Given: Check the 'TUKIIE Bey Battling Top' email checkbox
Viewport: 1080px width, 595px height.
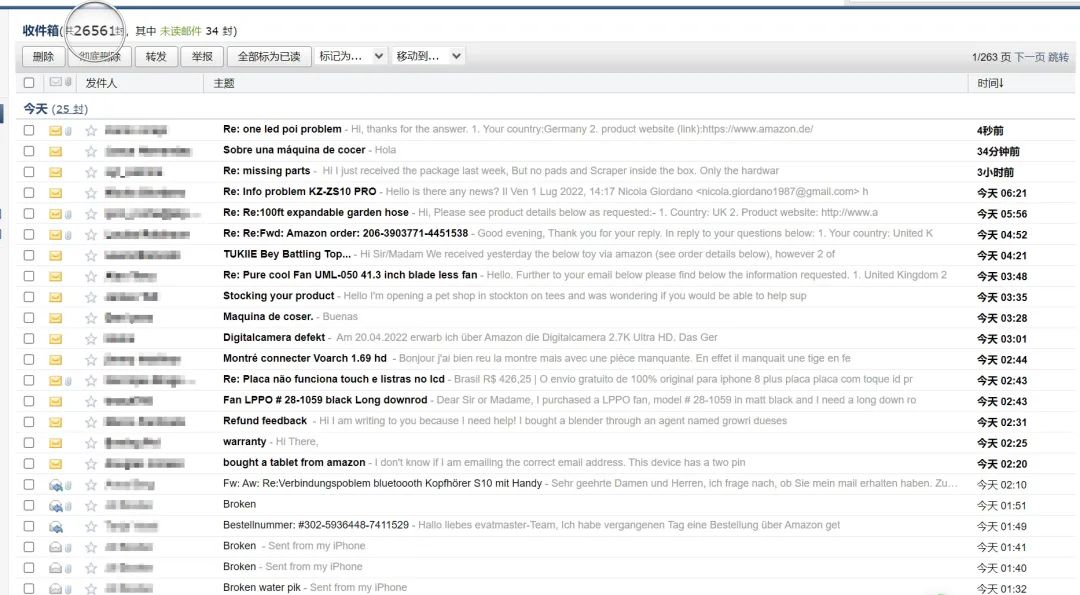Looking at the screenshot, I should pyautogui.click(x=28, y=255).
